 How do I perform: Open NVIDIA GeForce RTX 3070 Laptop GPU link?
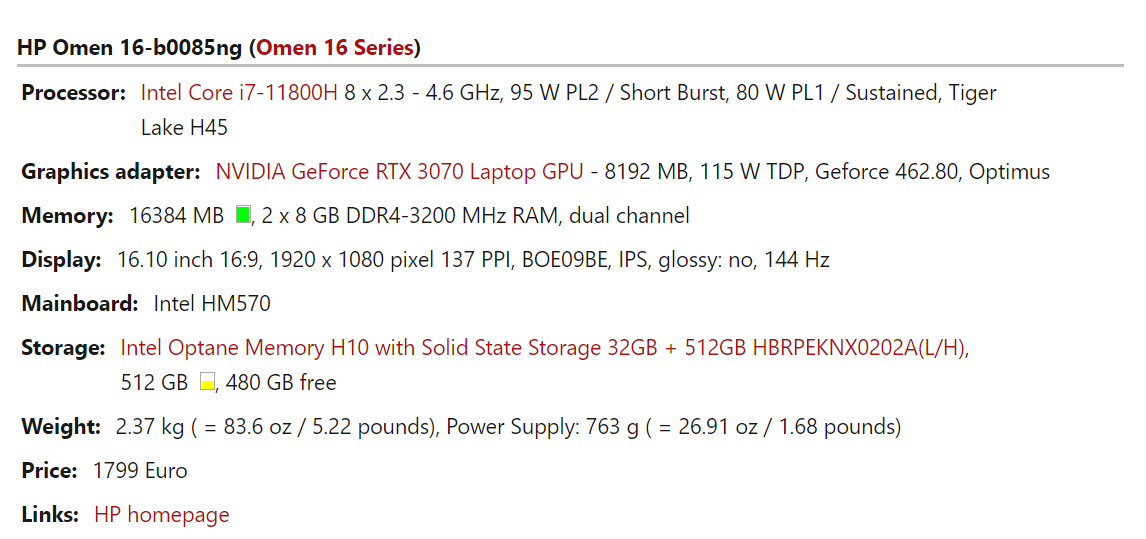[399, 171]
